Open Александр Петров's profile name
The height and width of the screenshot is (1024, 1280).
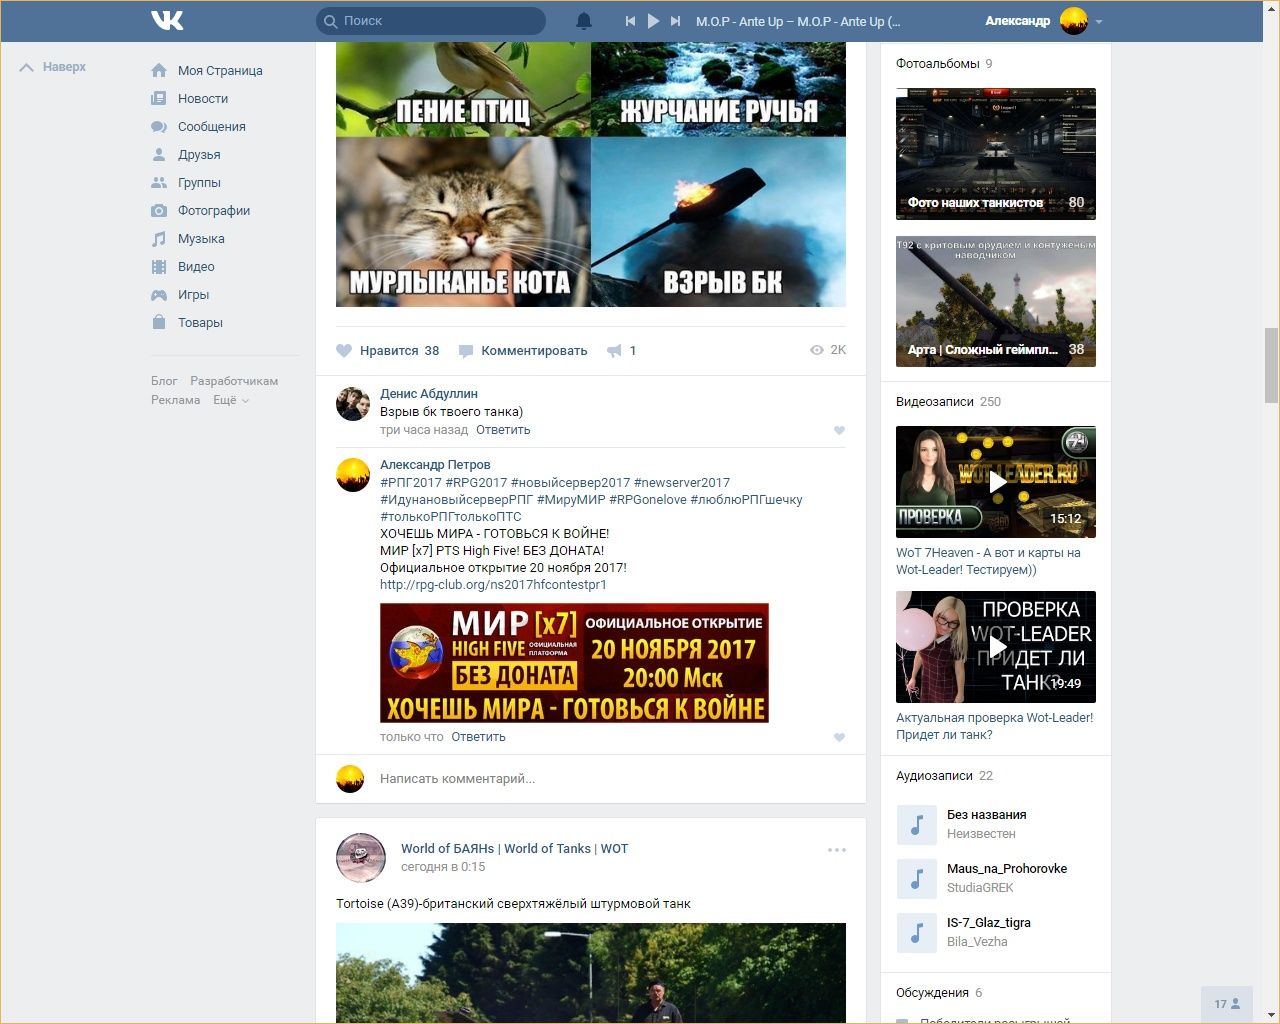click(435, 465)
